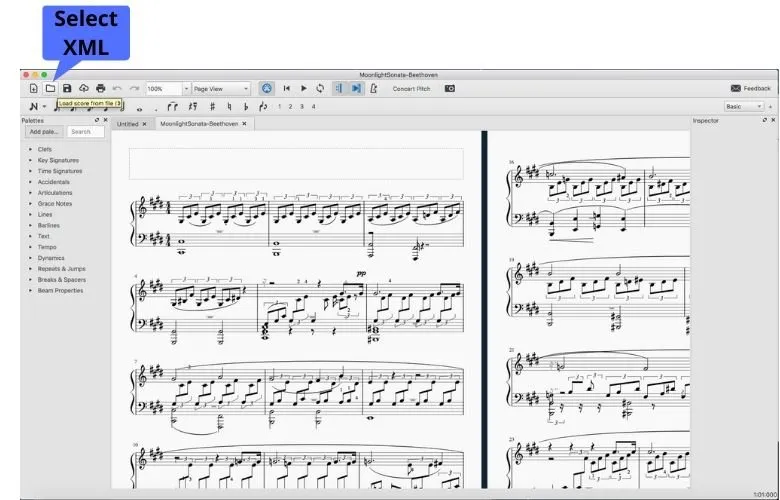Image resolution: width=780 pixels, height=500 pixels.
Task: Toggle loop playback
Action: [x=320, y=89]
